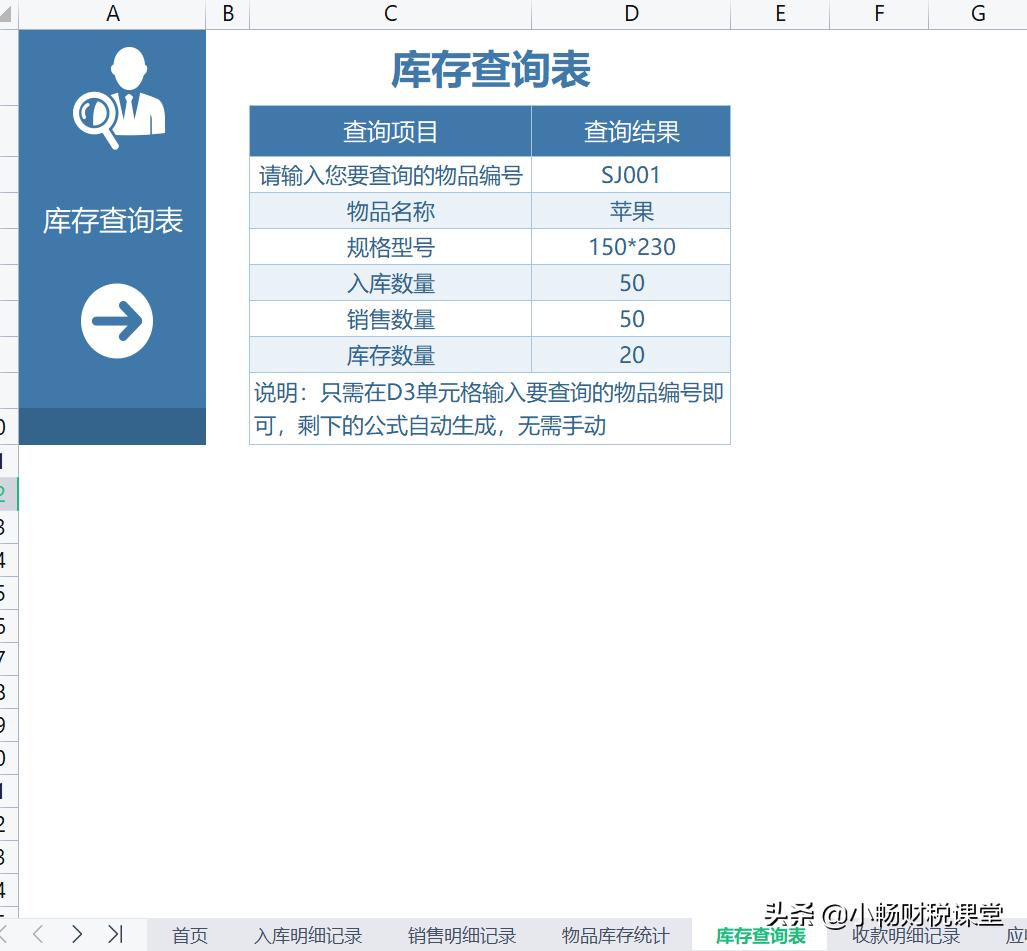Select column D header

pyautogui.click(x=631, y=14)
